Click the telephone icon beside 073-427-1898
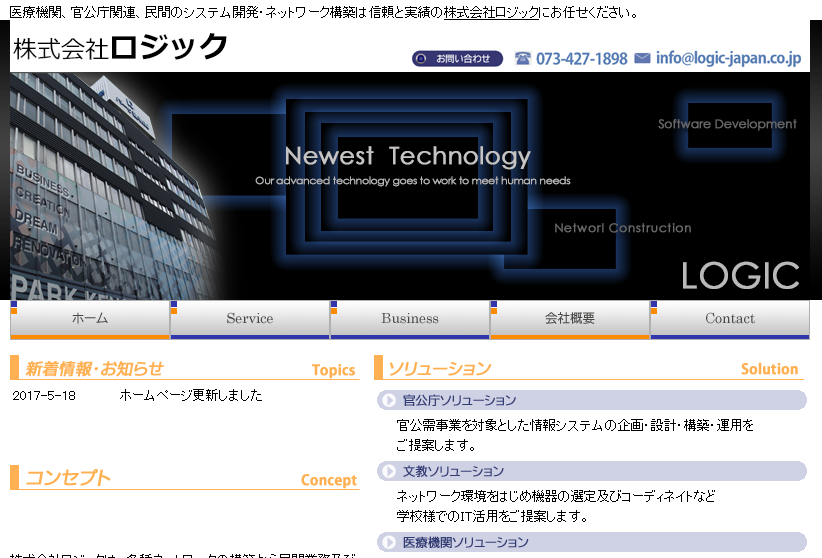 tap(523, 58)
